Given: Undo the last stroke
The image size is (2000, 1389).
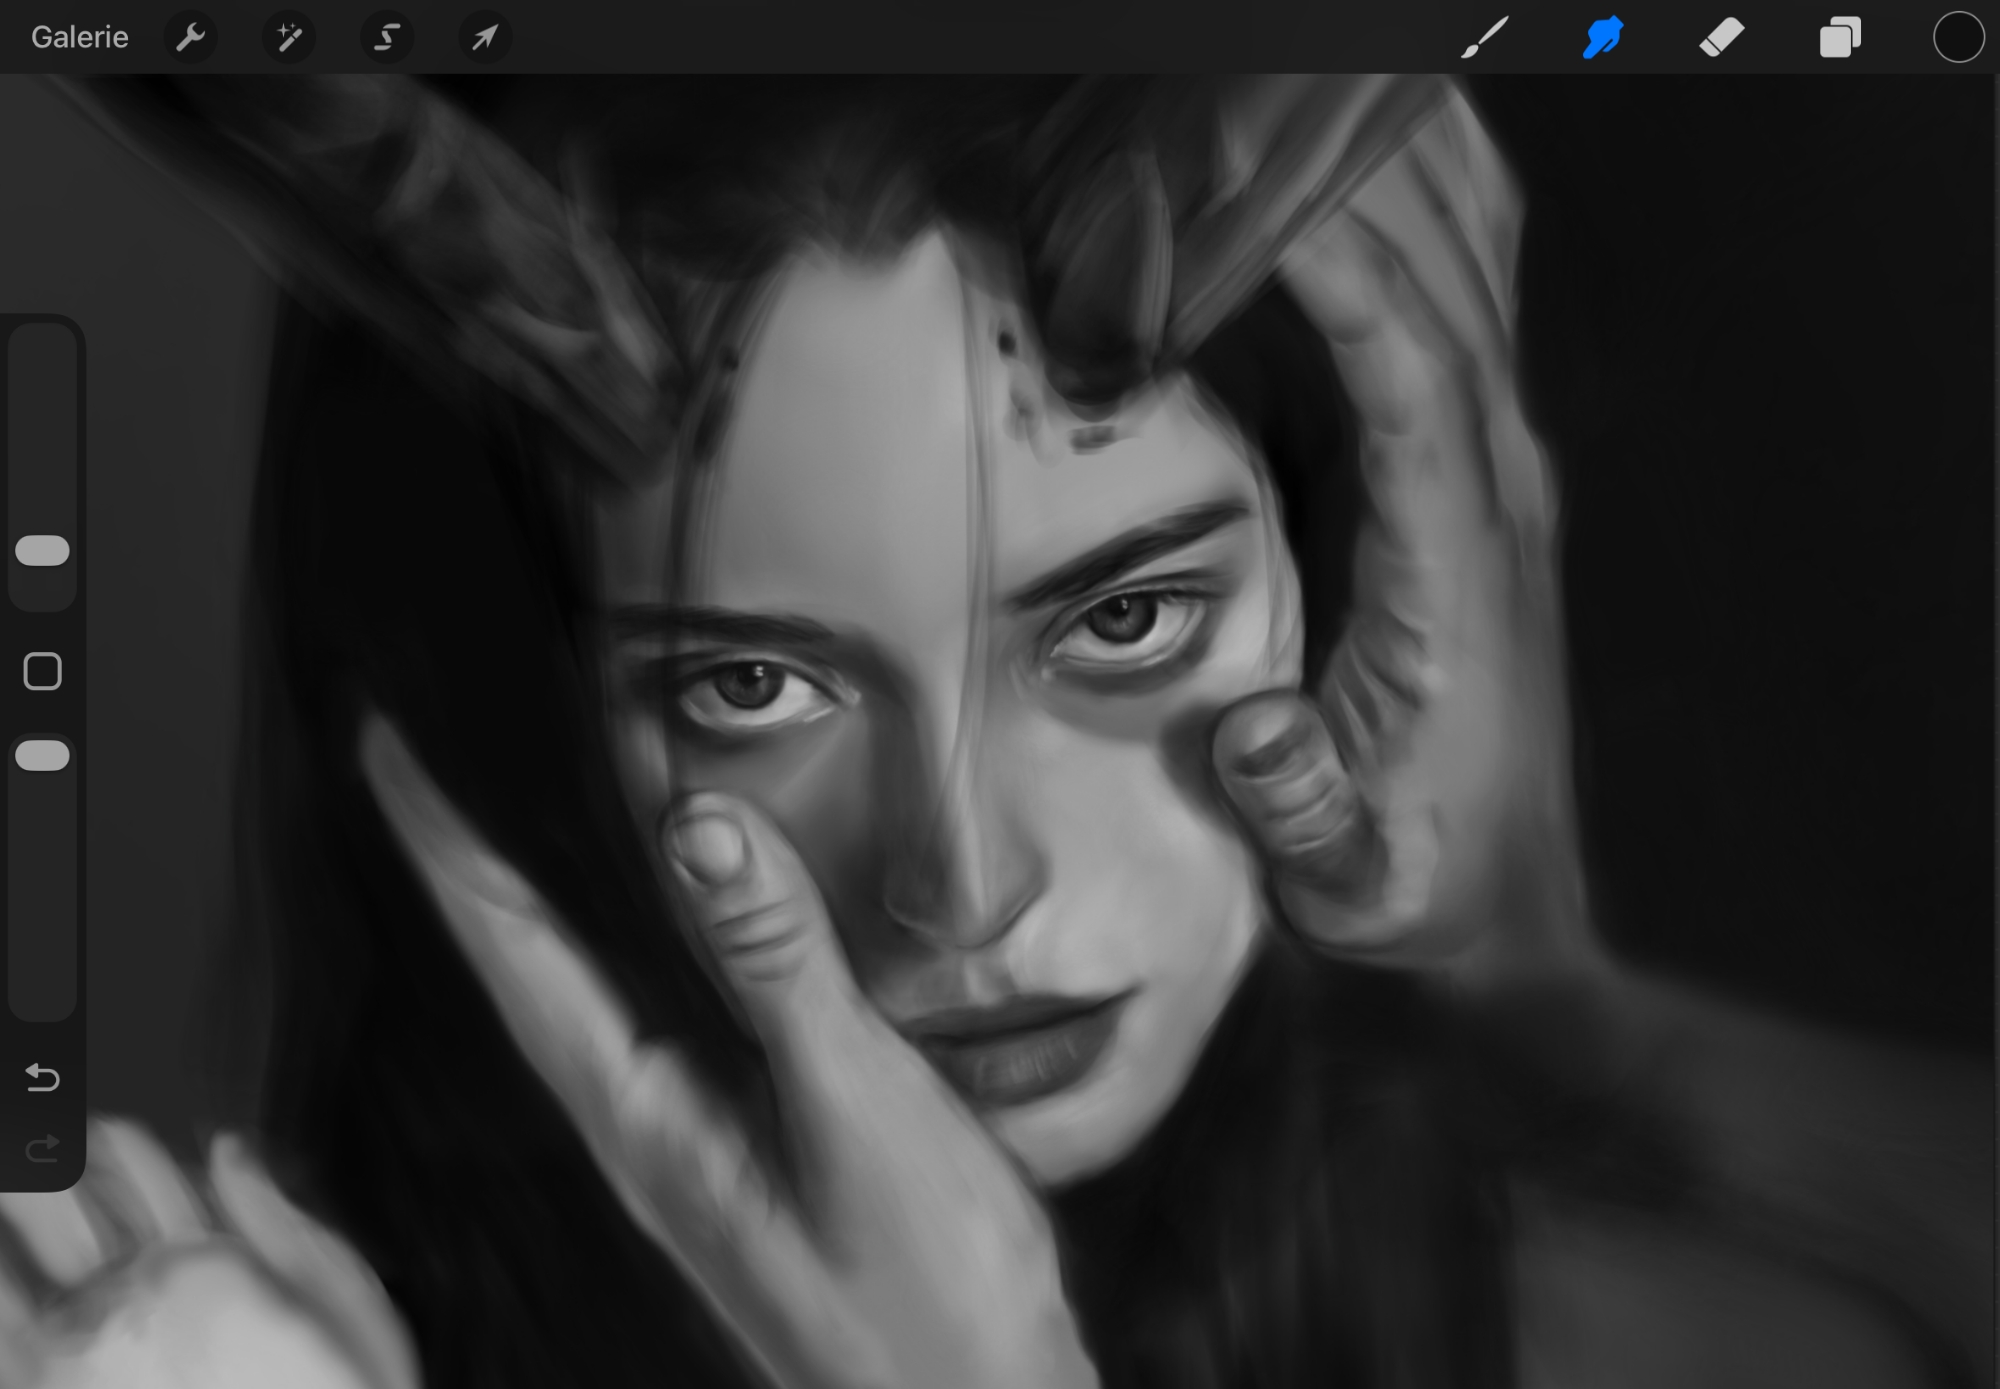Looking at the screenshot, I should (42, 1077).
